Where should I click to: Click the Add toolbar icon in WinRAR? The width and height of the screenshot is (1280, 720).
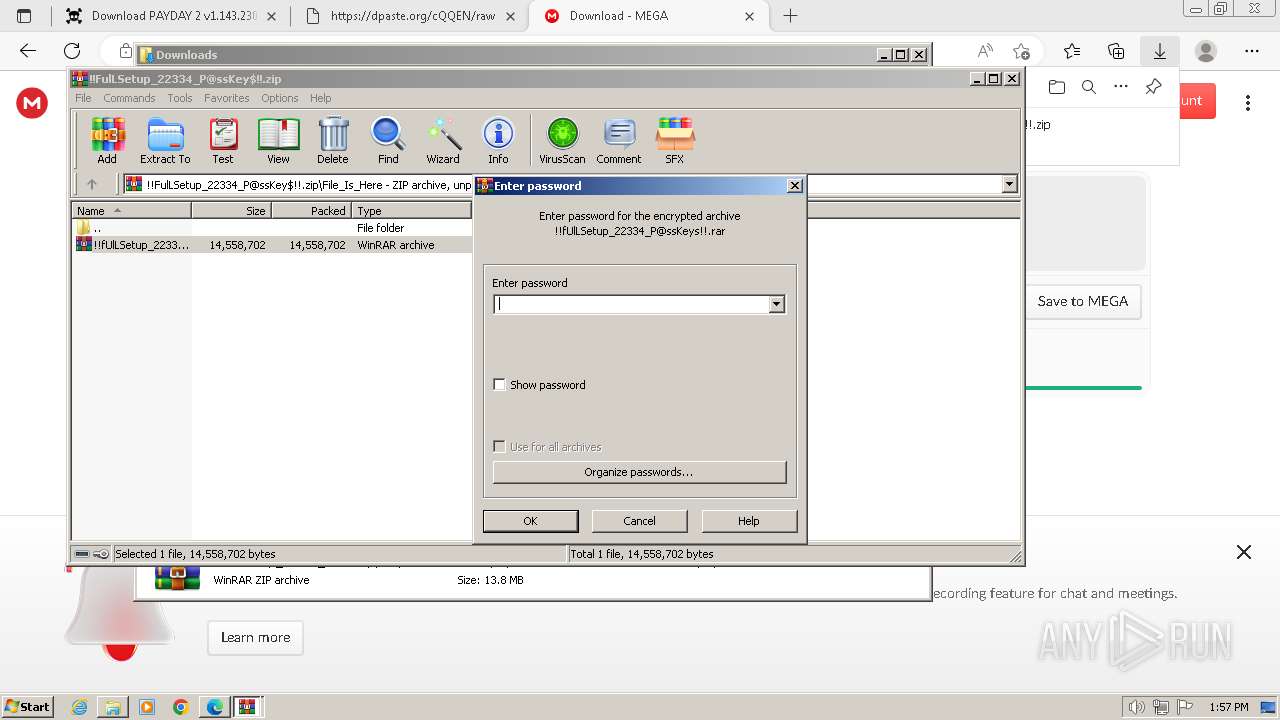pyautogui.click(x=107, y=140)
